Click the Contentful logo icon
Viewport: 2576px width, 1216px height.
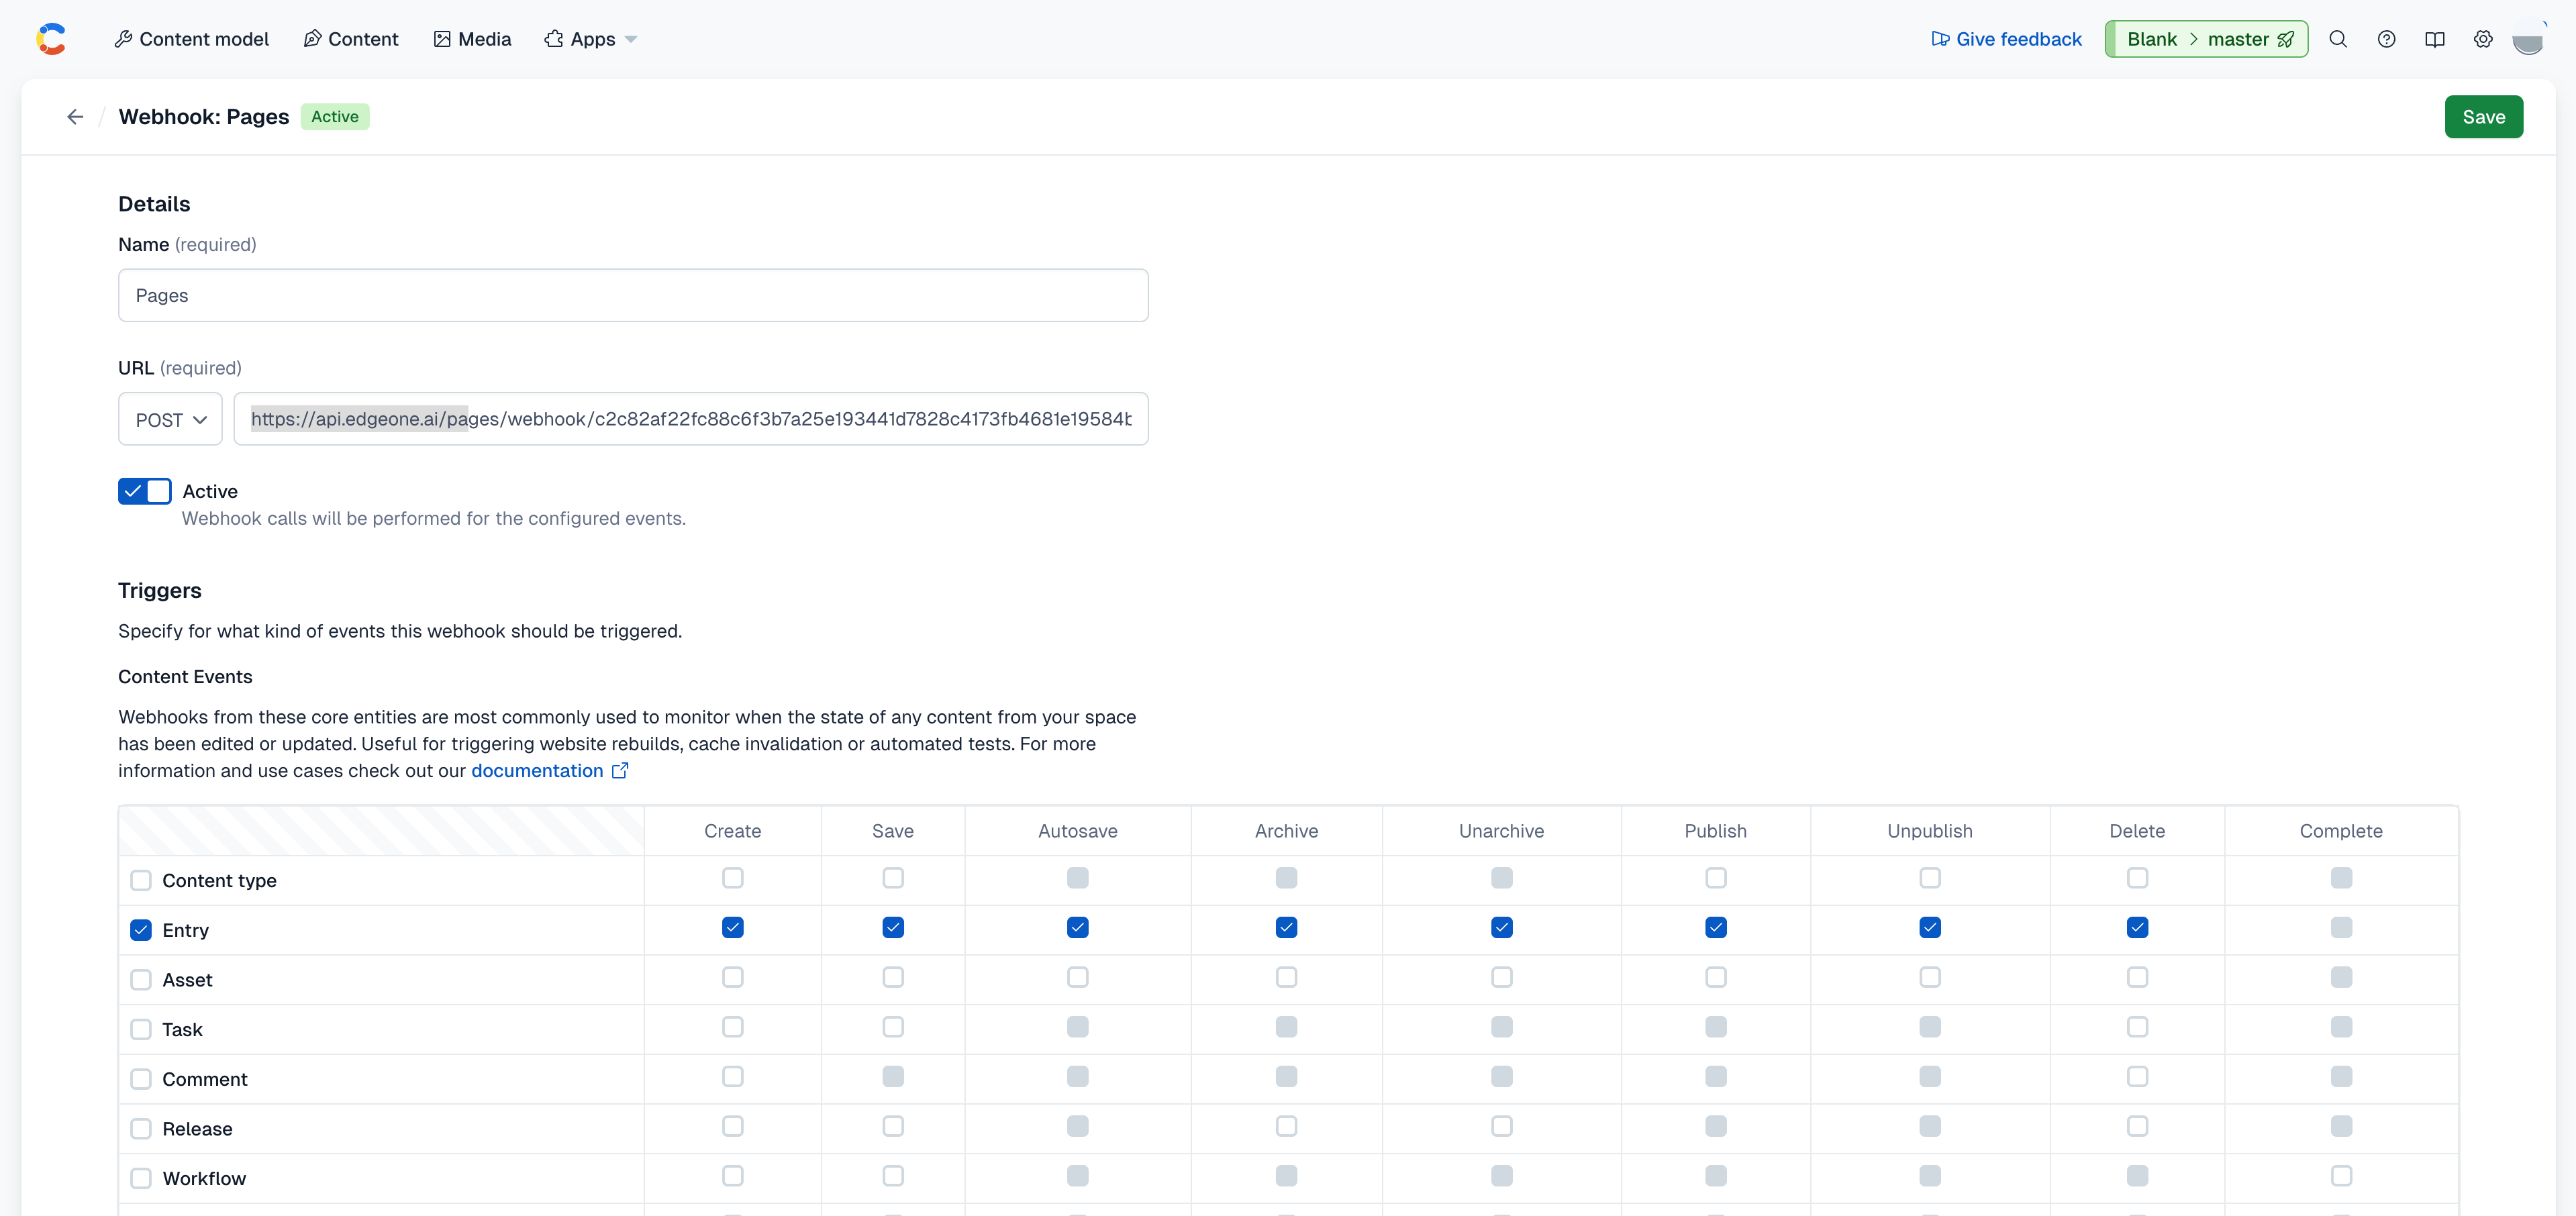tap(51, 39)
